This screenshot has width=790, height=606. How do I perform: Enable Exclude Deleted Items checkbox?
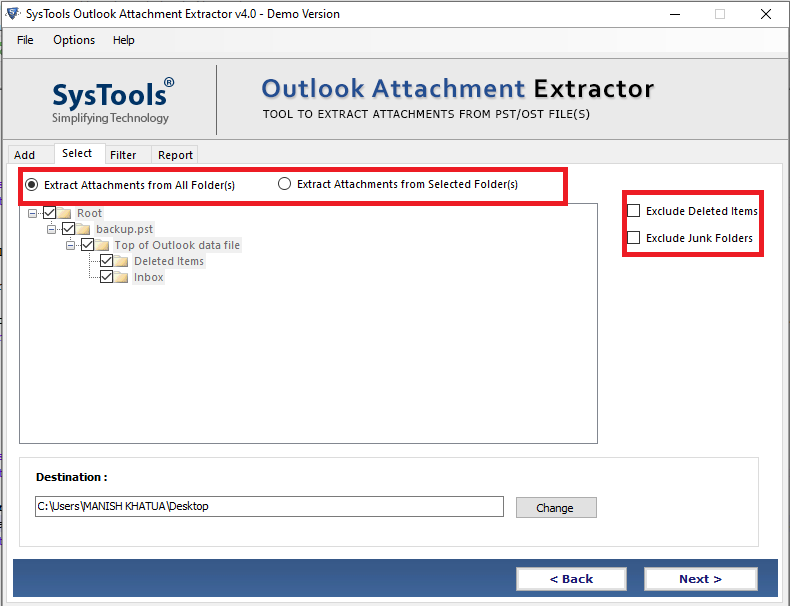(633, 211)
